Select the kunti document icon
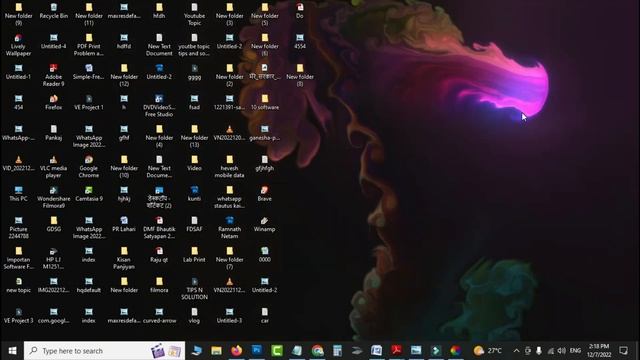This screenshot has height=360, width=640. tap(194, 194)
